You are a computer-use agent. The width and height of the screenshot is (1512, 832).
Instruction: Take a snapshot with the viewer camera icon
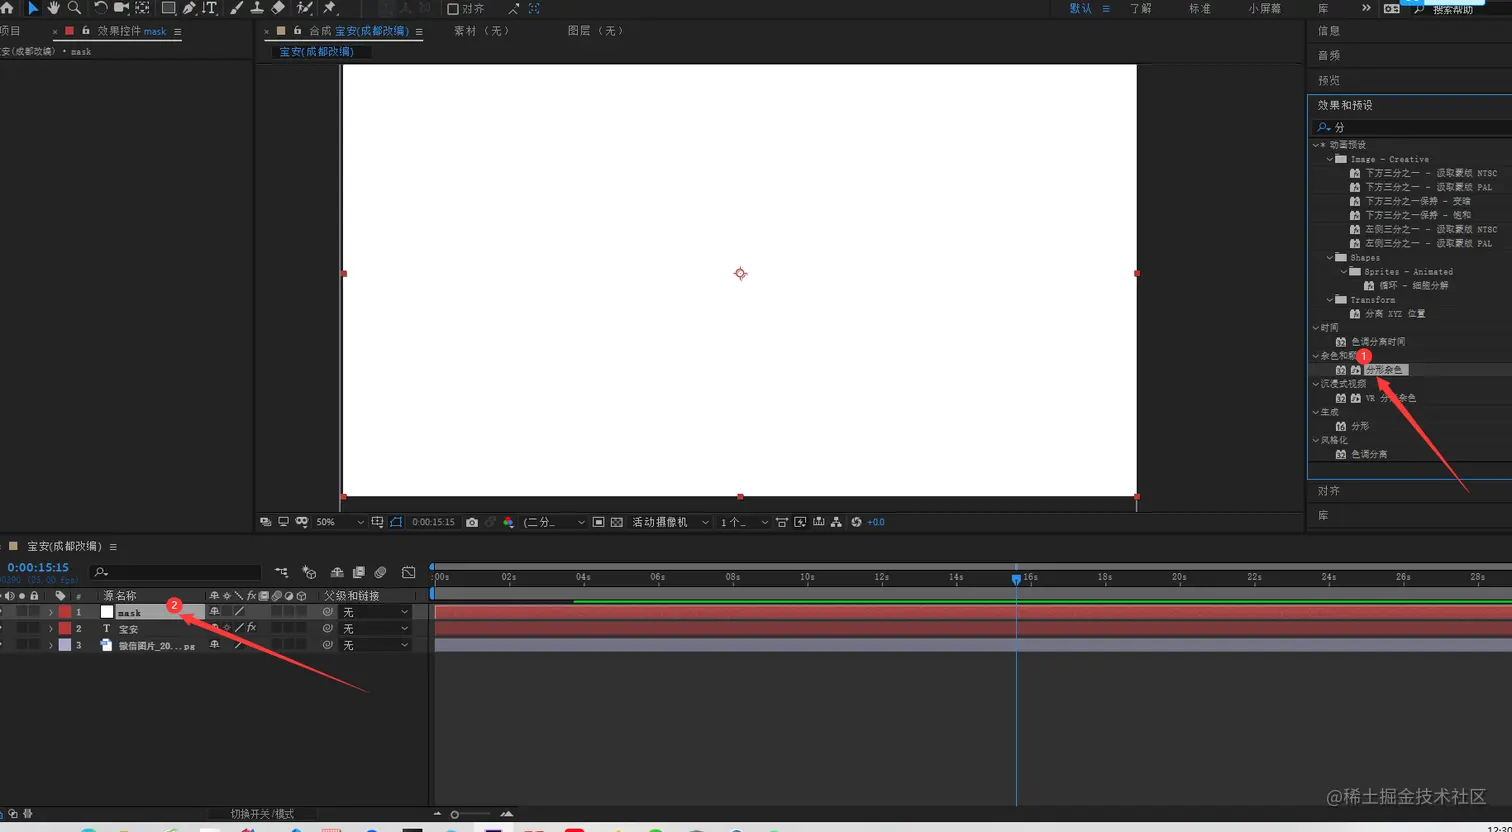pyautogui.click(x=472, y=522)
